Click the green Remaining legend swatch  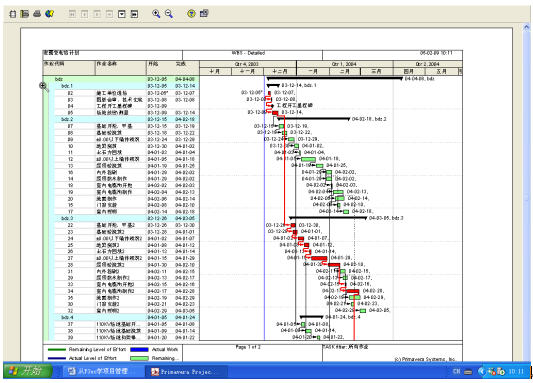tap(139, 358)
